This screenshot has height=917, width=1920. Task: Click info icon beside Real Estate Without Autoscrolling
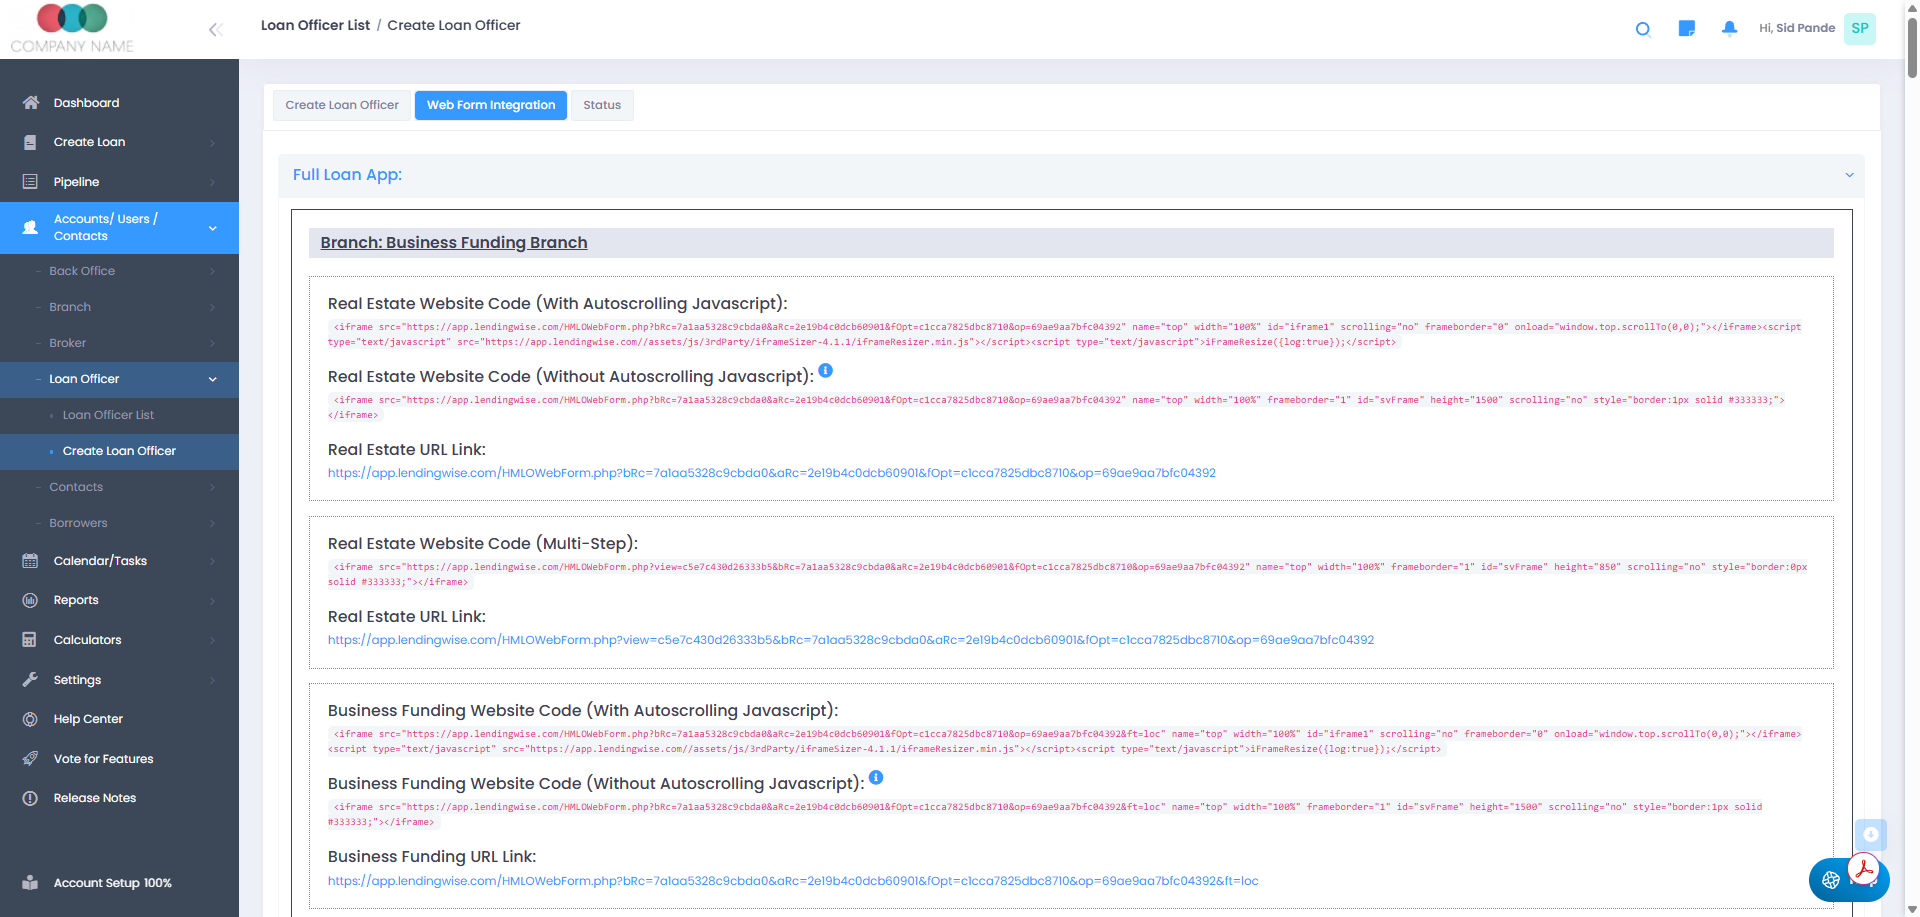tap(825, 371)
